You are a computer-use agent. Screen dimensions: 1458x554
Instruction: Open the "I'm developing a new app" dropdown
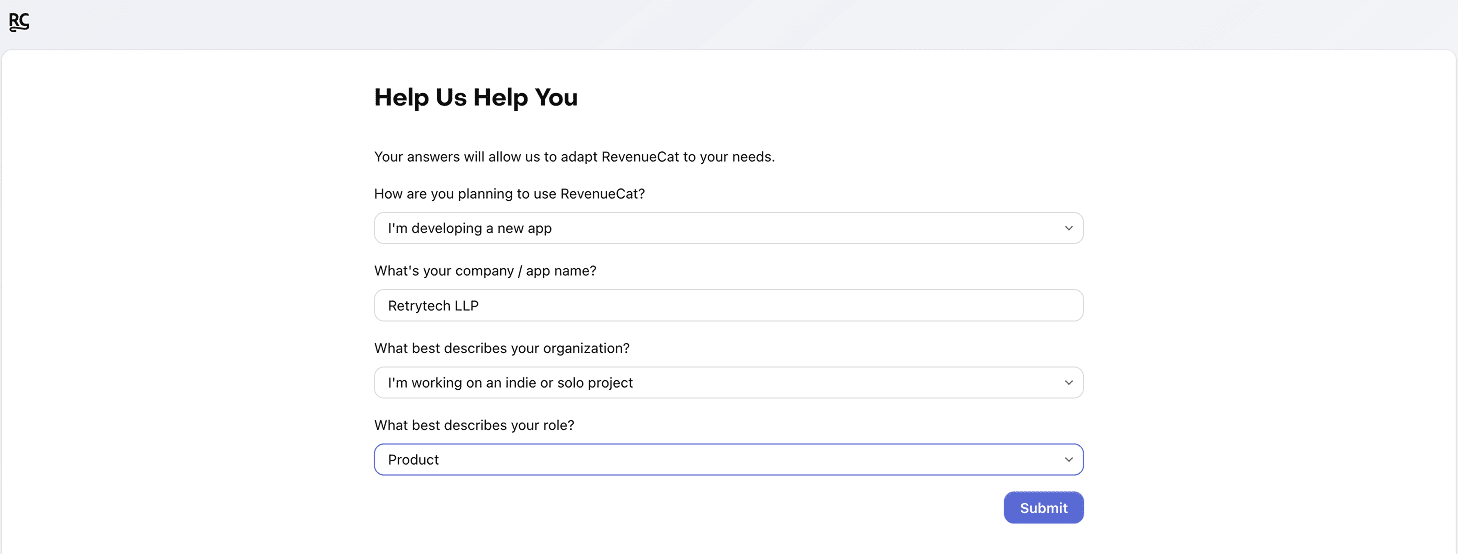click(x=728, y=228)
